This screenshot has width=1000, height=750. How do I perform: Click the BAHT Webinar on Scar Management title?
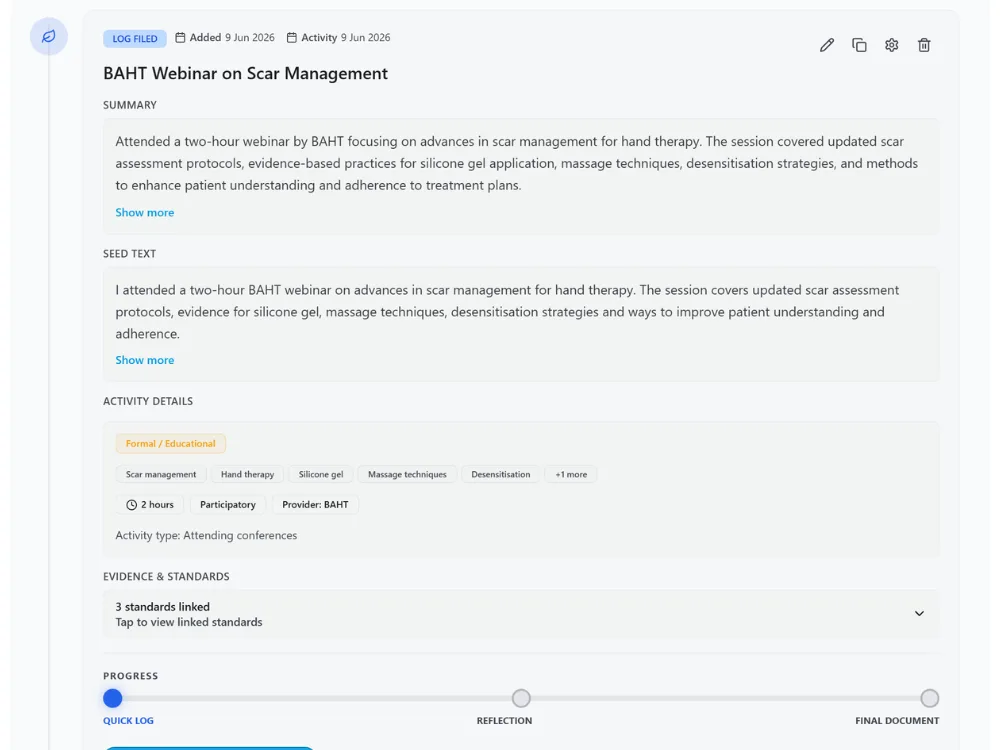[x=246, y=73]
